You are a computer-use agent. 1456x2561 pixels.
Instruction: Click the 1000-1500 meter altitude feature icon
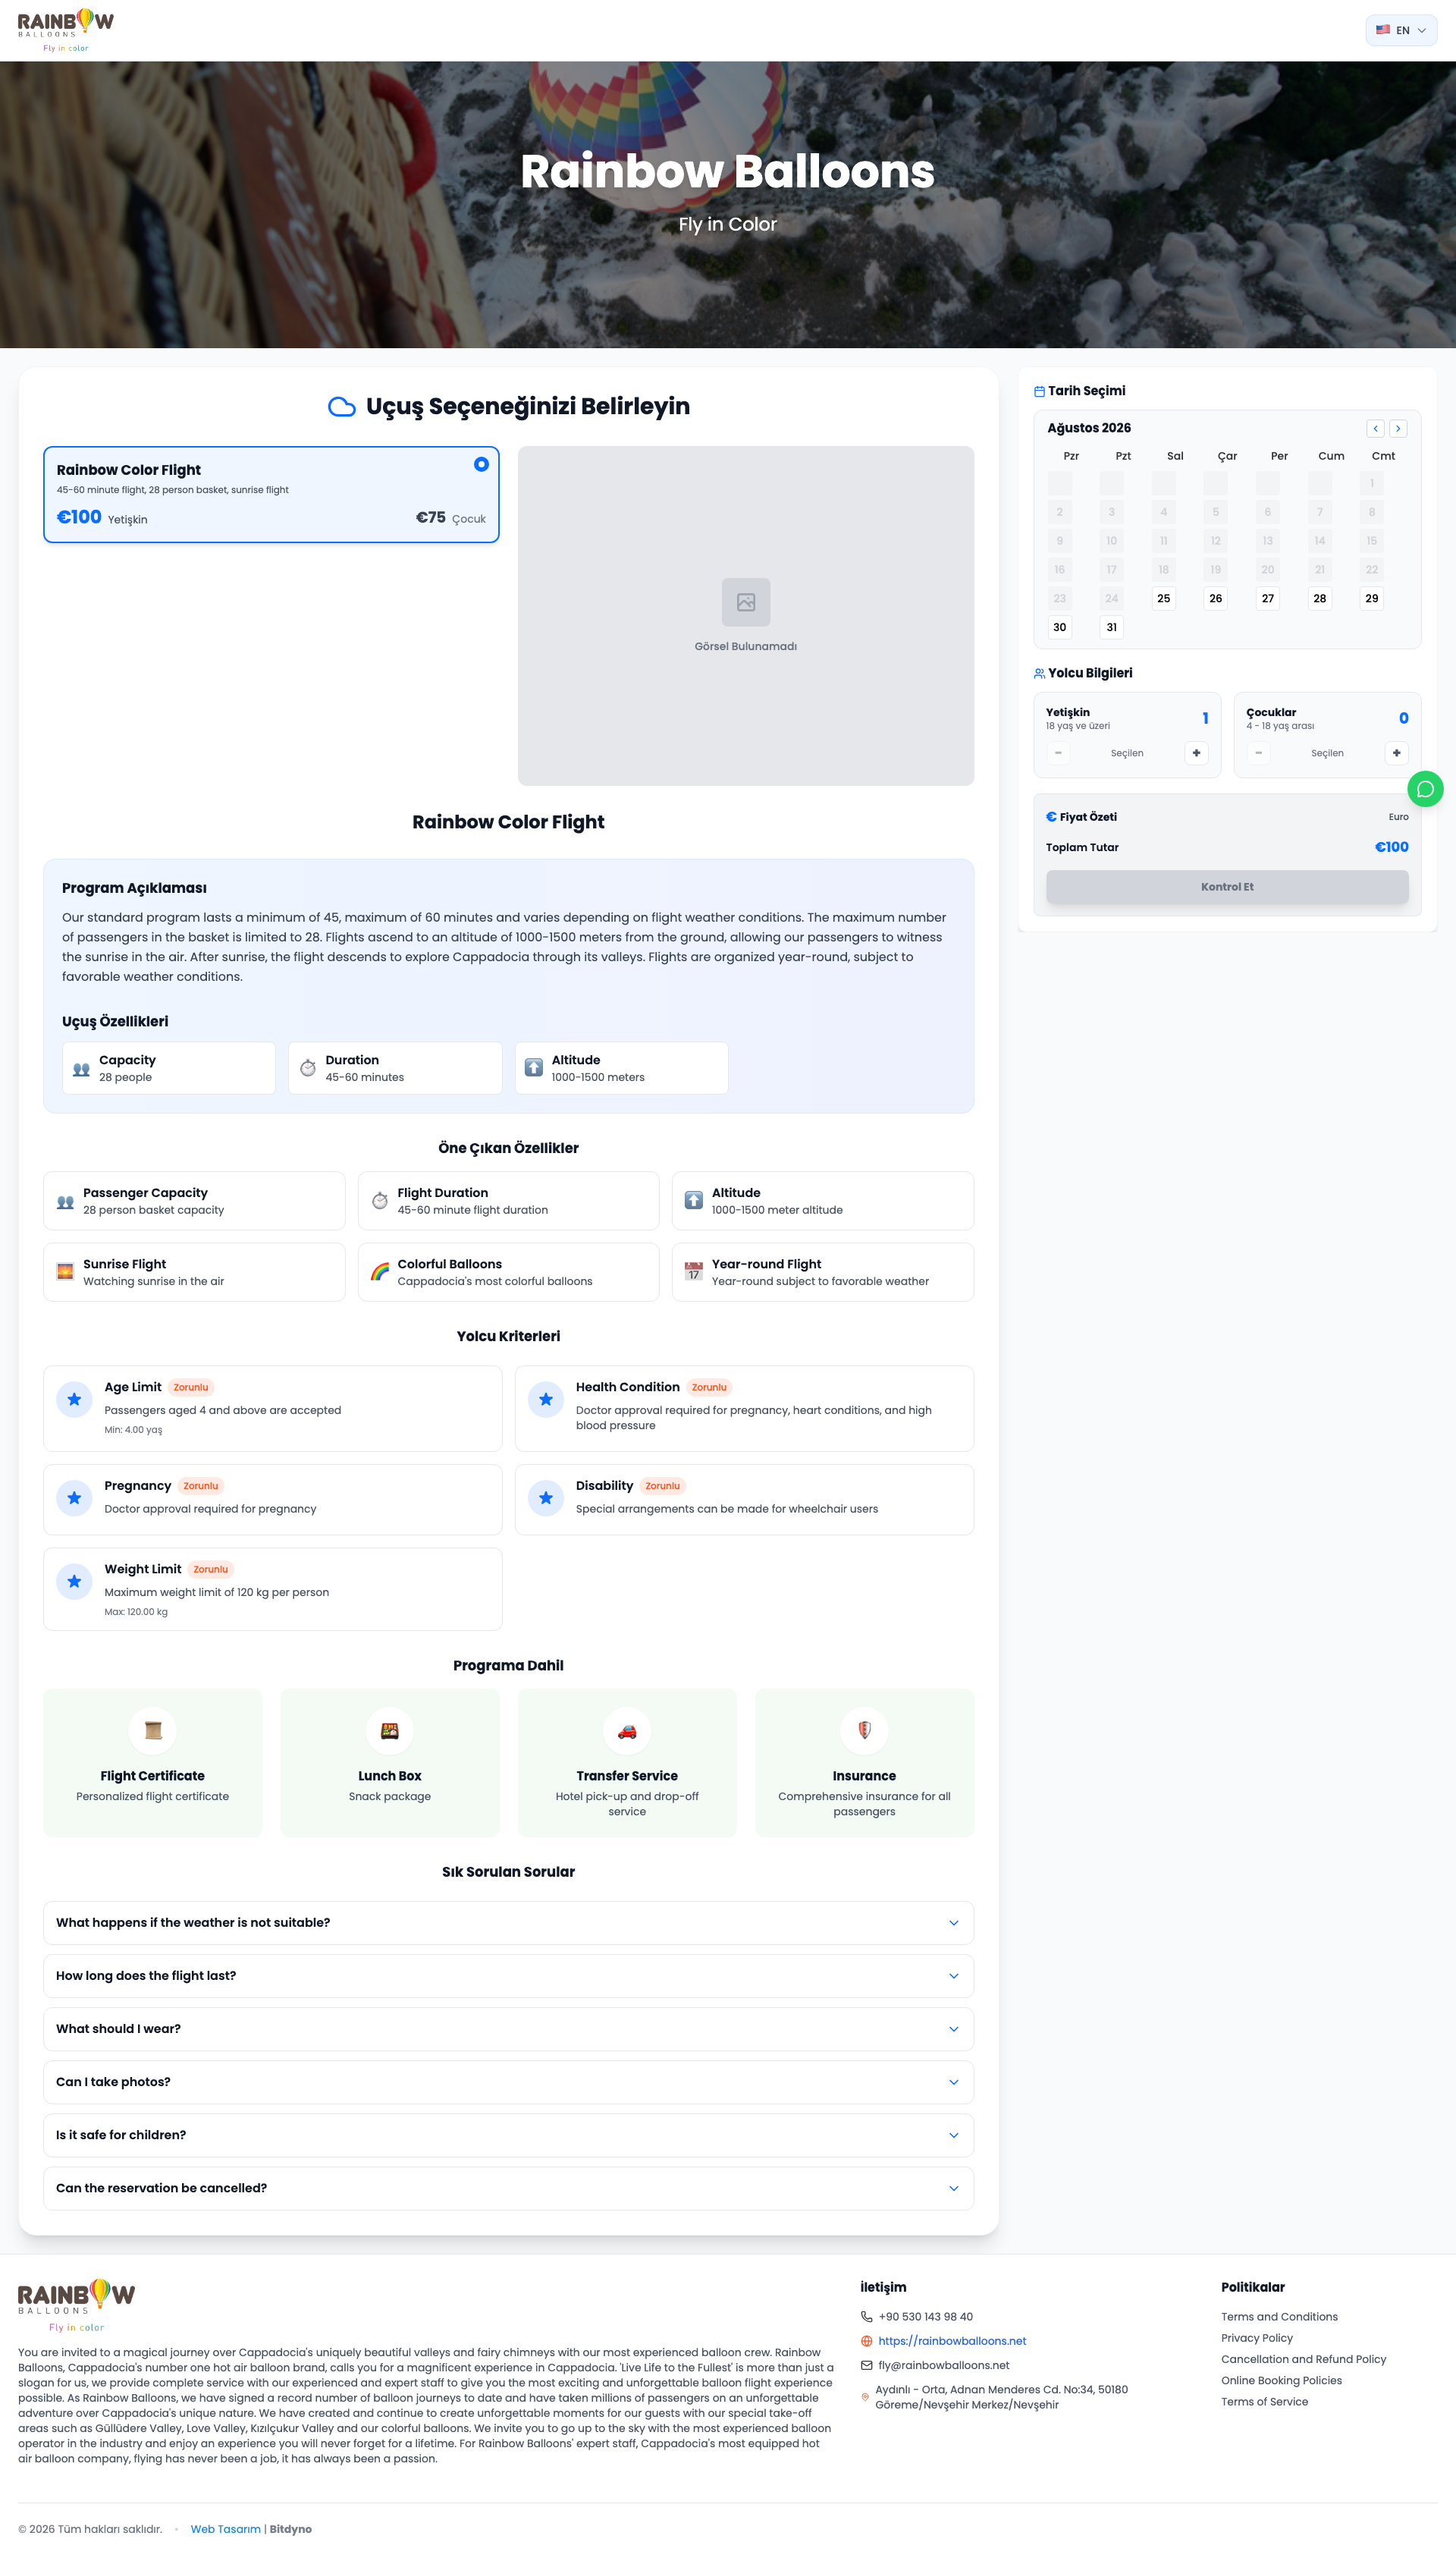click(x=694, y=1200)
